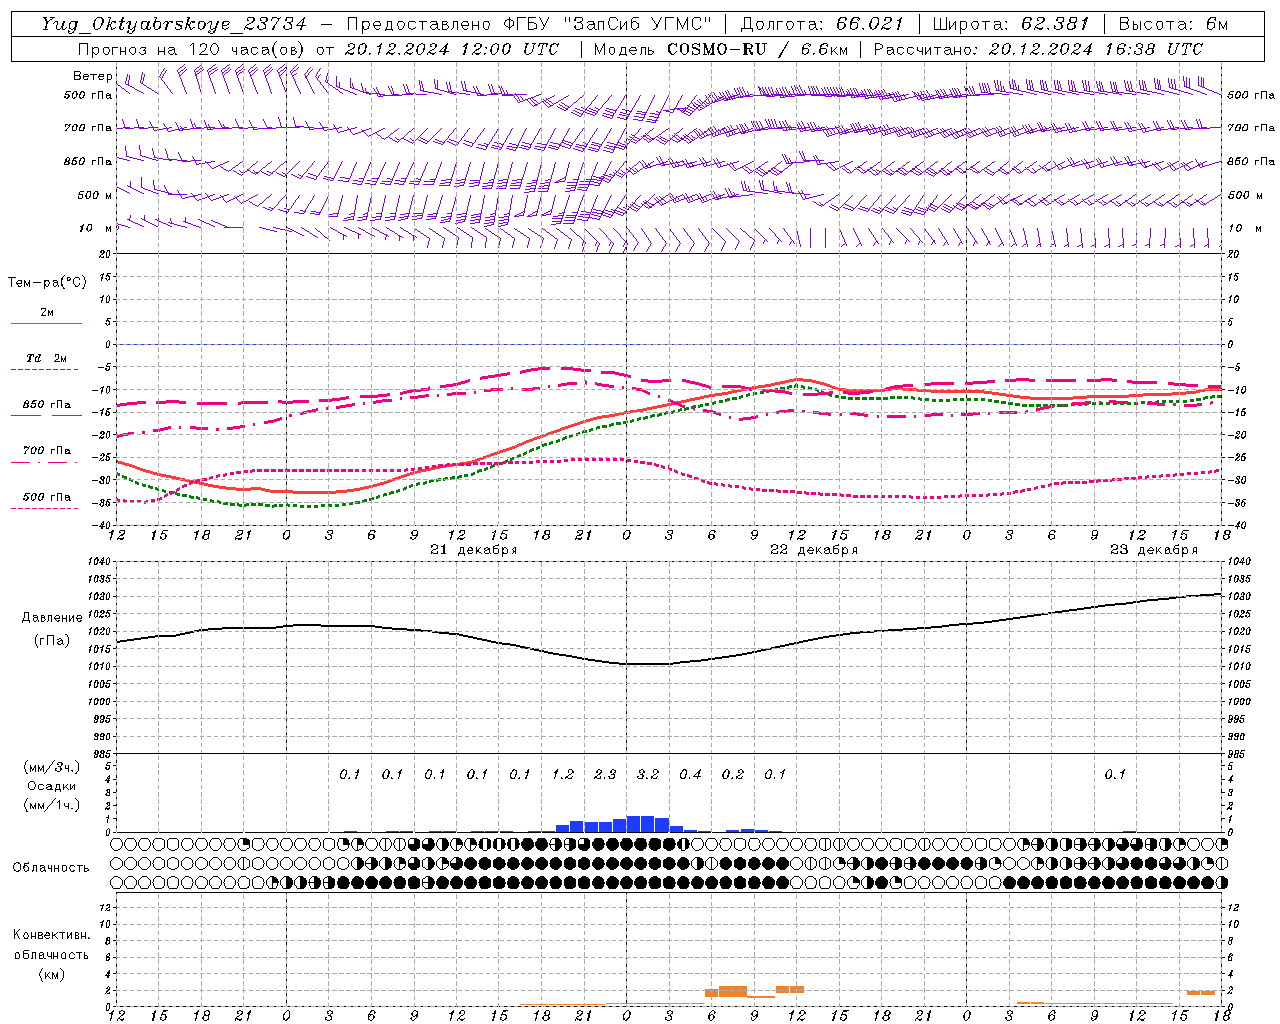Click the Конвективн. label
1280x1024 pixels.
[52, 935]
